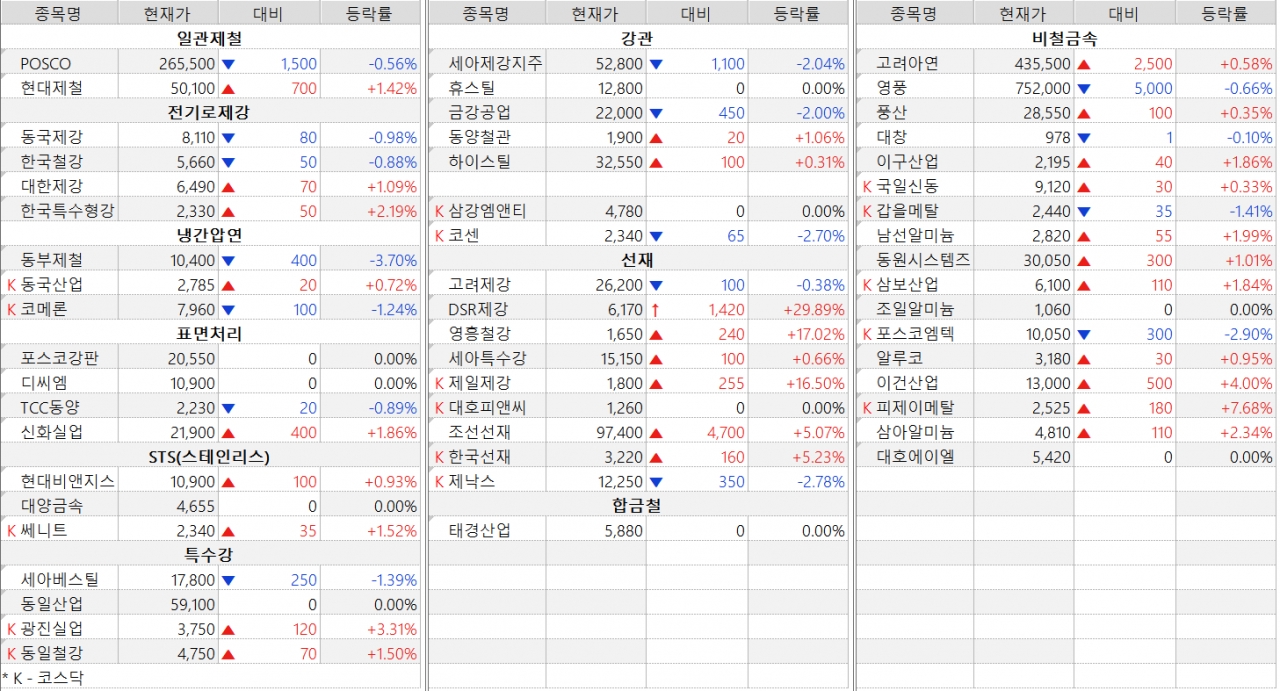The image size is (1280, 691).
Task: Click the 선재 group heading
Action: click(x=638, y=260)
